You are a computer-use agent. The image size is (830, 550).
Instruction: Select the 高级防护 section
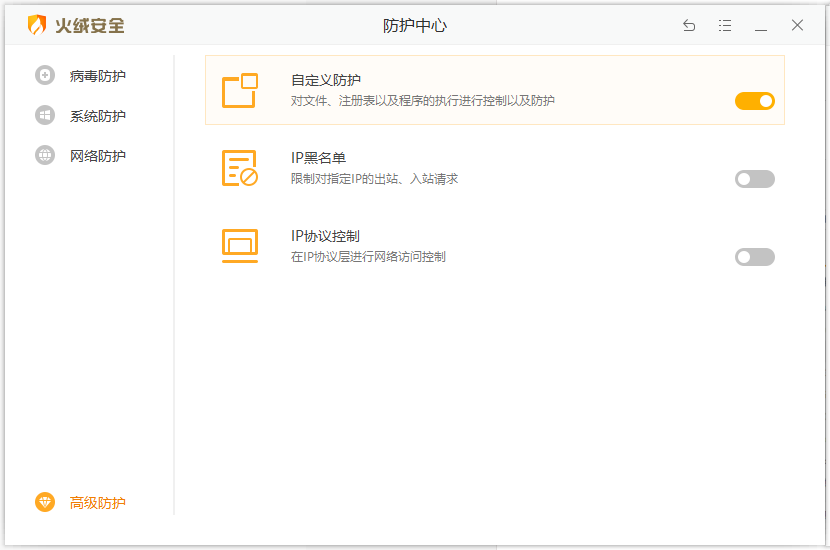97,503
